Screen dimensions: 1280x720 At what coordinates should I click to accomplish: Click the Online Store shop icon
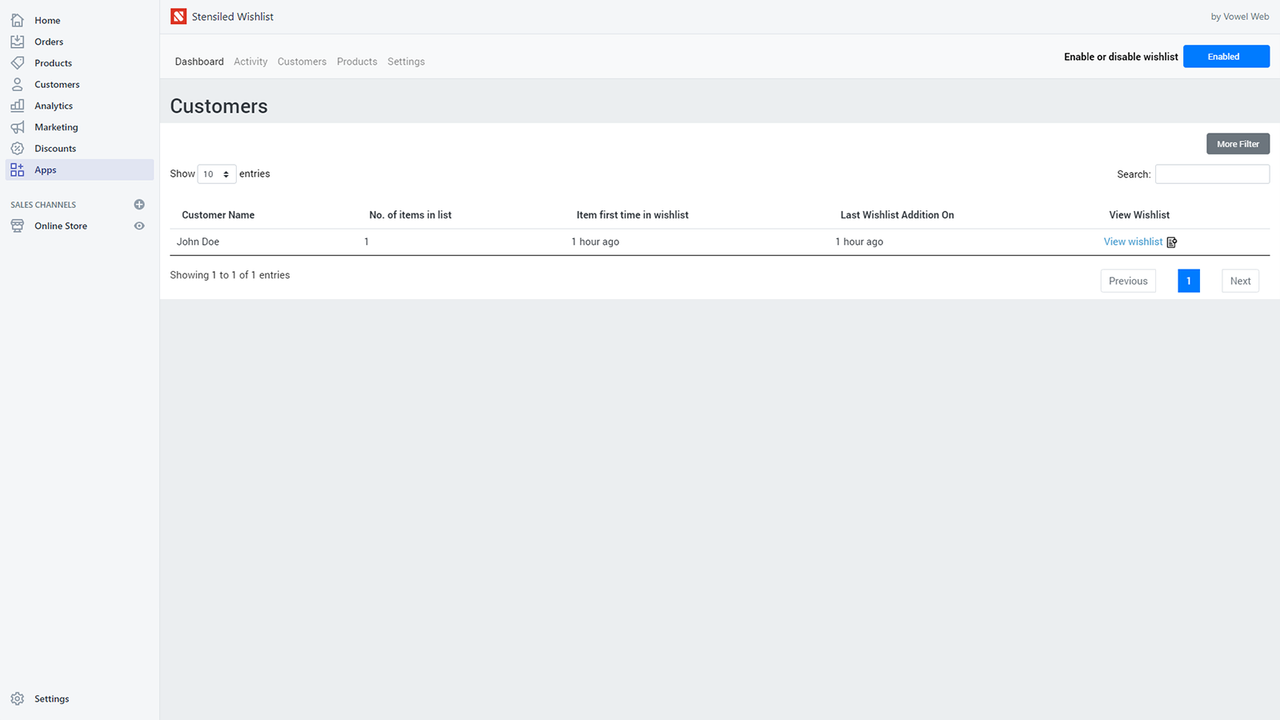[17, 226]
